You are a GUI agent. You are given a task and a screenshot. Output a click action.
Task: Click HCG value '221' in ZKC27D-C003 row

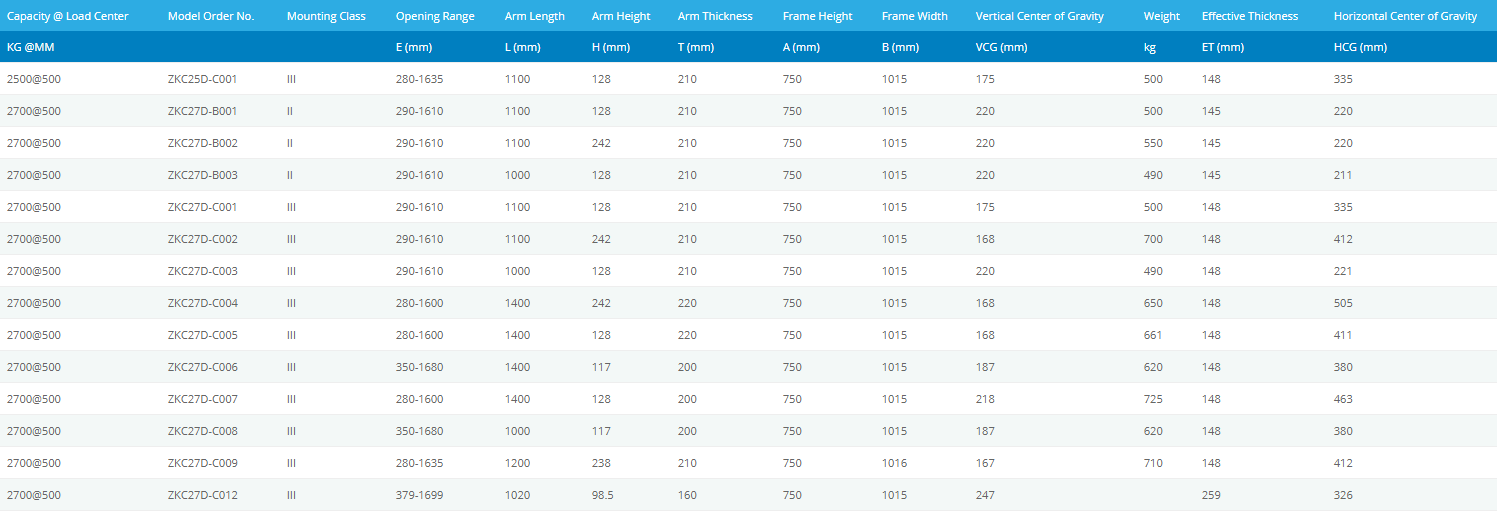coord(1343,271)
